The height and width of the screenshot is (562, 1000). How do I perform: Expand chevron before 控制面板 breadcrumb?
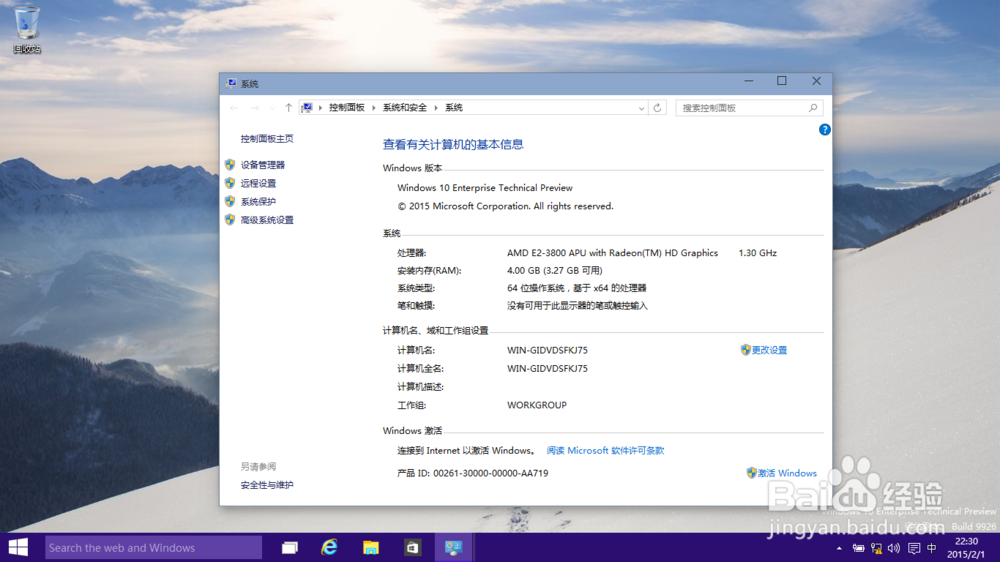point(320,108)
